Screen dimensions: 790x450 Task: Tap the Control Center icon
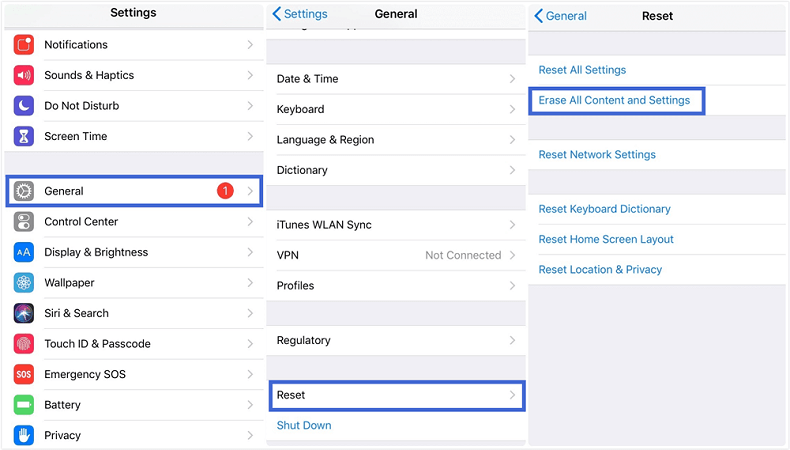coord(24,222)
